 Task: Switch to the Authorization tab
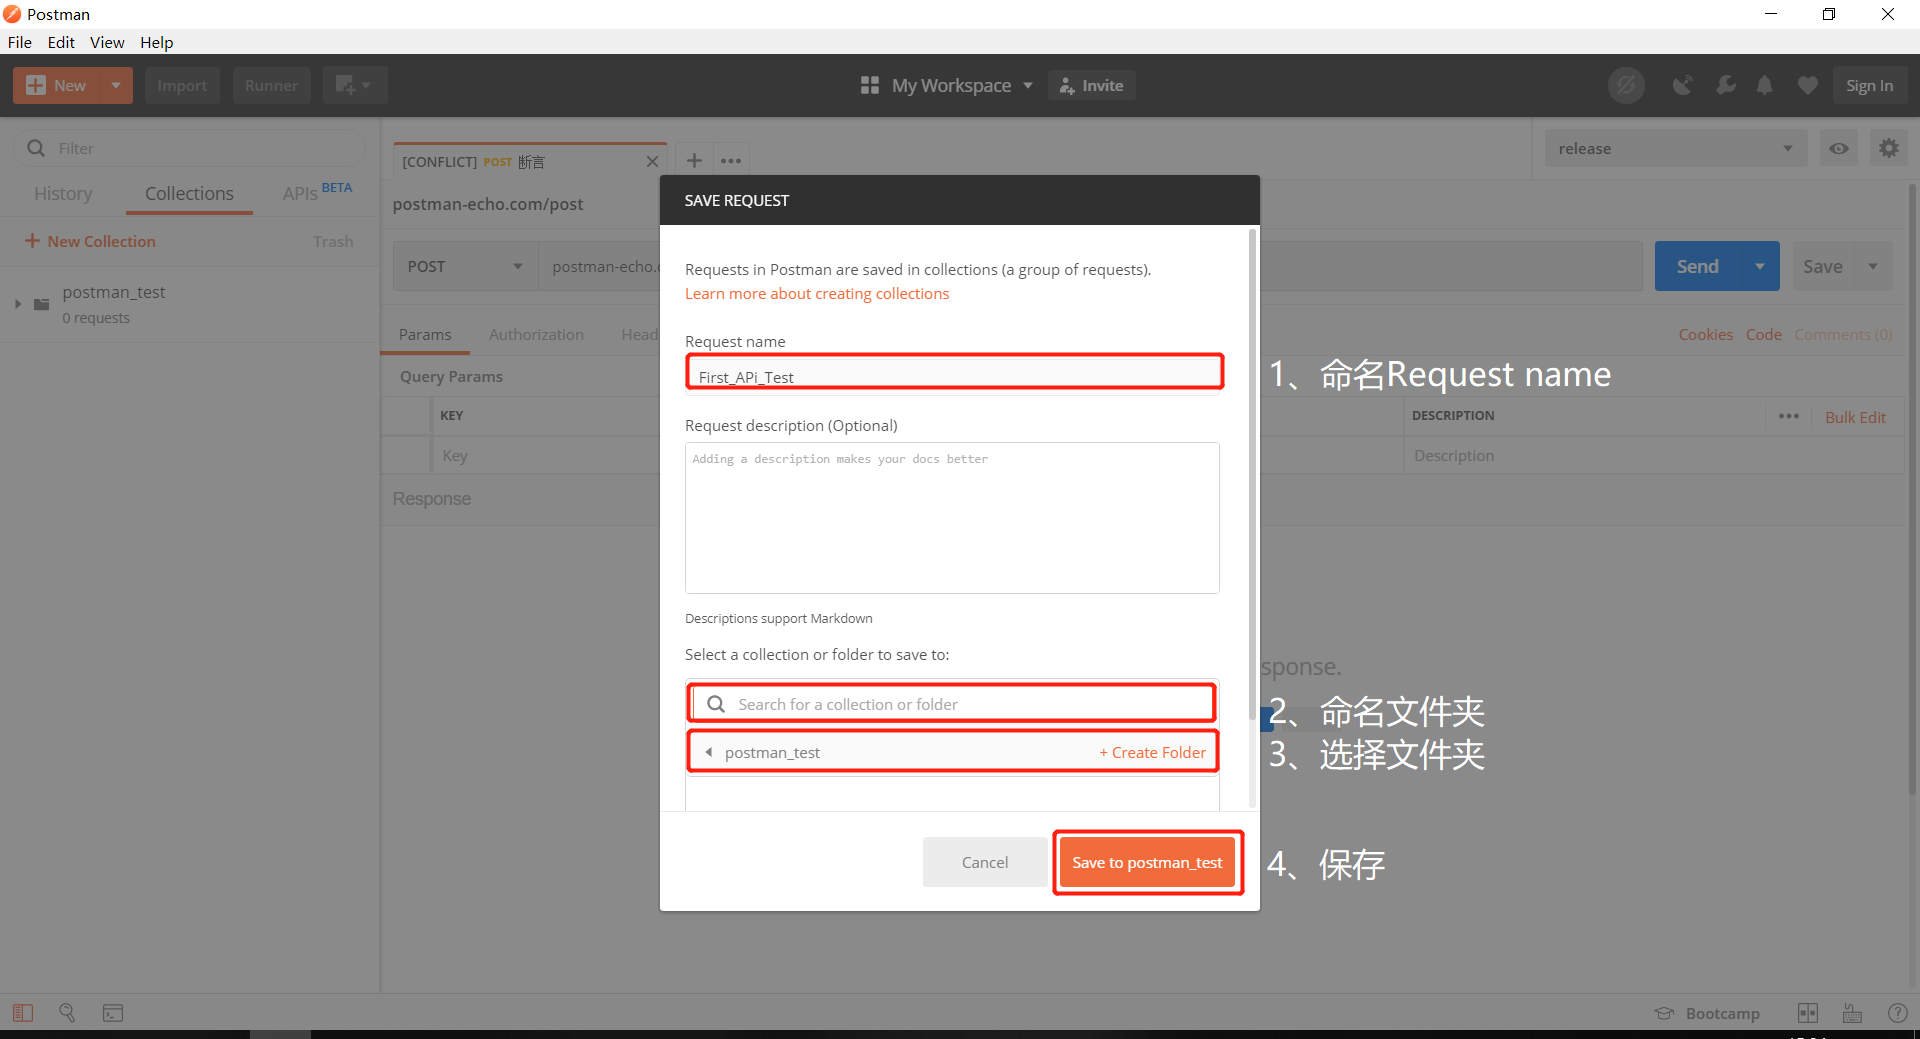[x=536, y=335]
